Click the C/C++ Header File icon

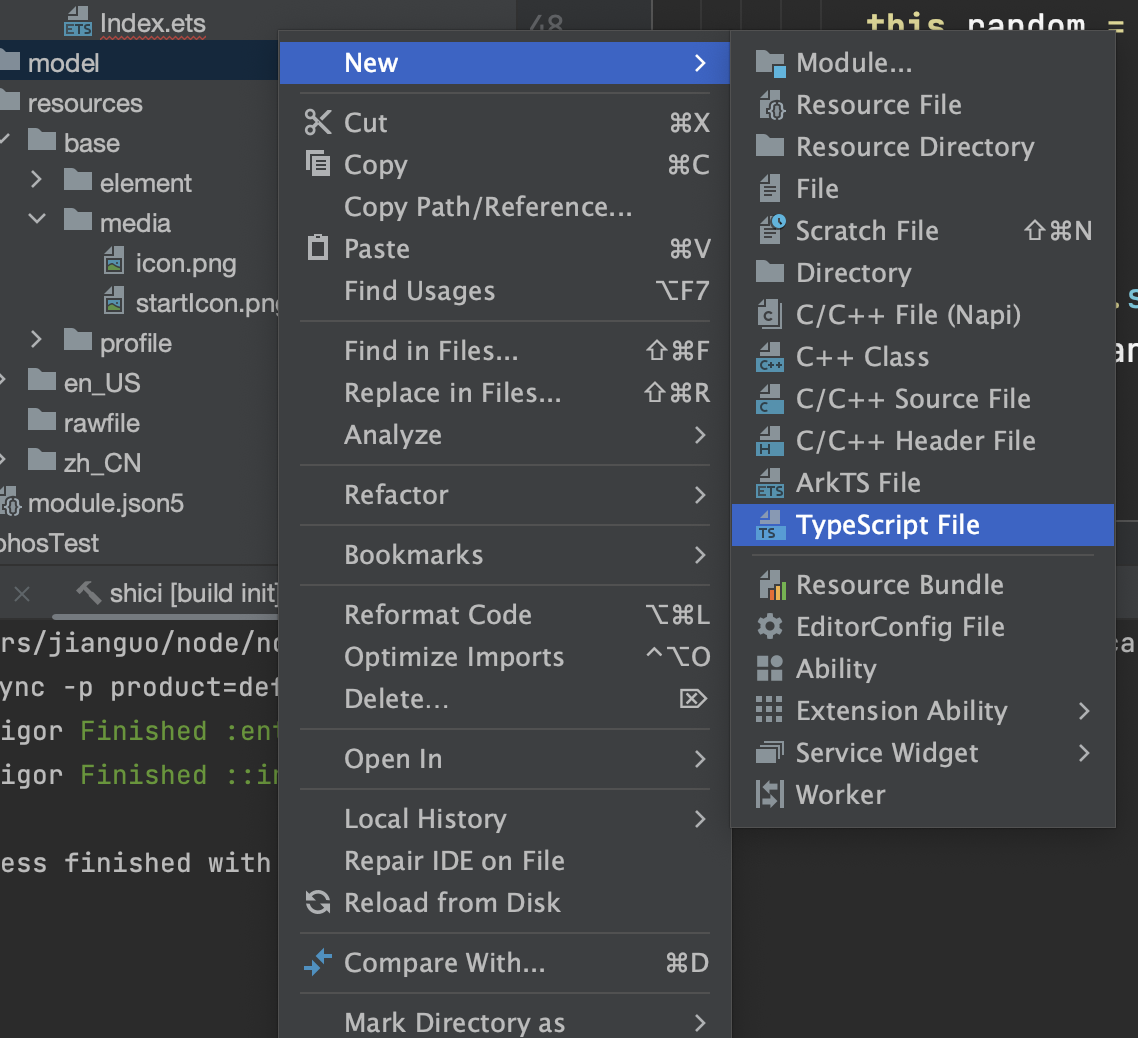point(770,441)
